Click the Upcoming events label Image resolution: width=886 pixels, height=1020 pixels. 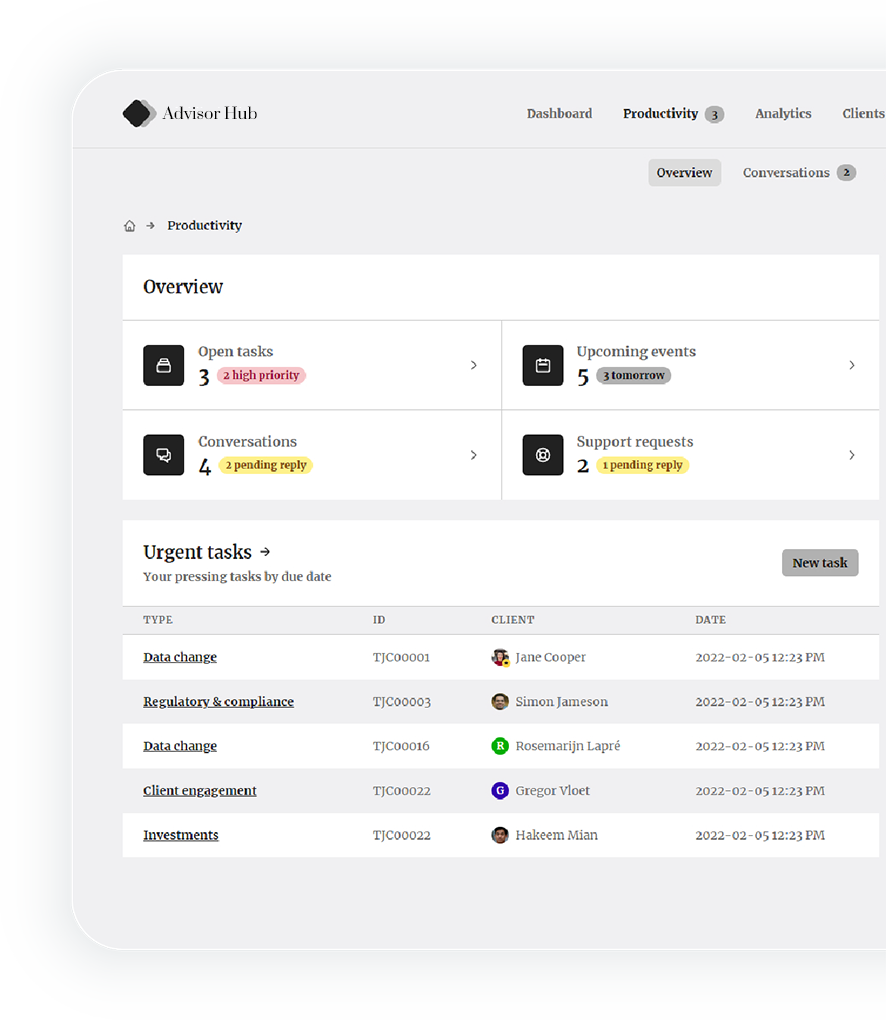[636, 352]
